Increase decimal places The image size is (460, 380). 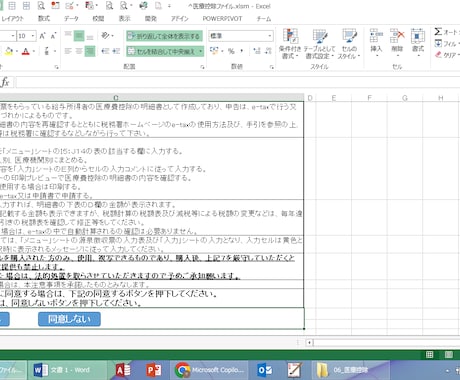point(257,51)
